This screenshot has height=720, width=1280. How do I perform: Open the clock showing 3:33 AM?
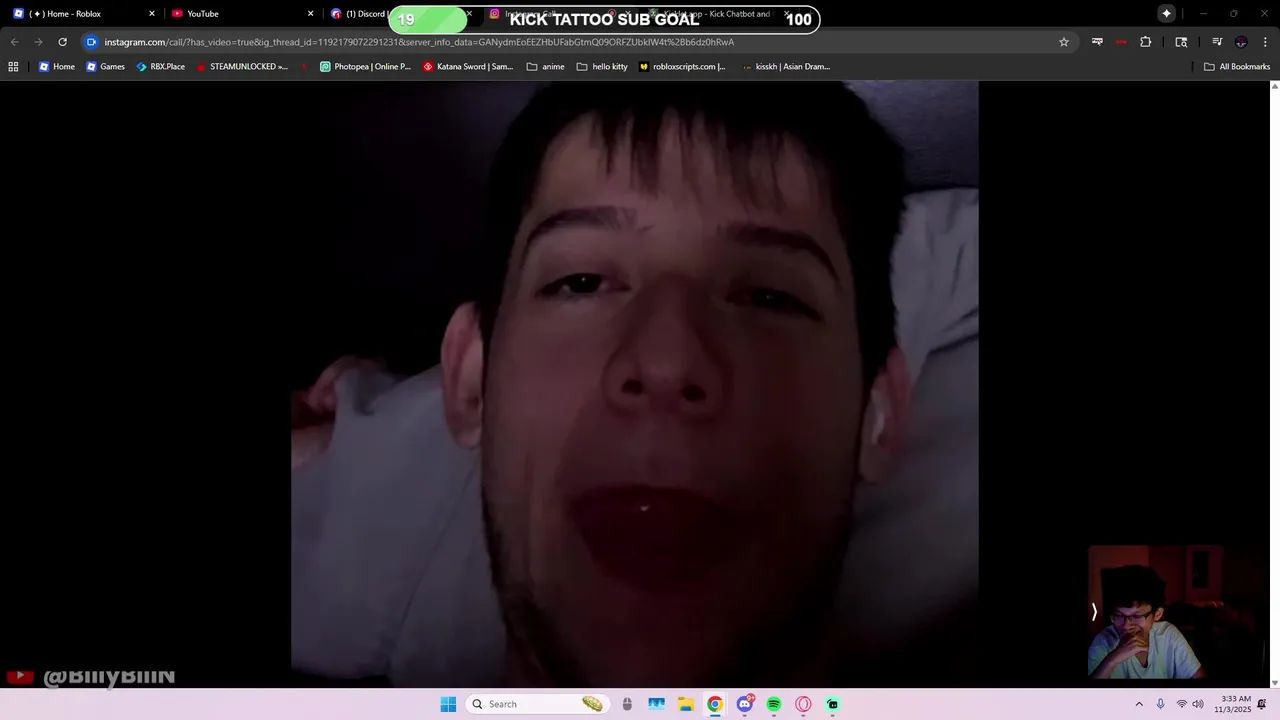pyautogui.click(x=1232, y=704)
